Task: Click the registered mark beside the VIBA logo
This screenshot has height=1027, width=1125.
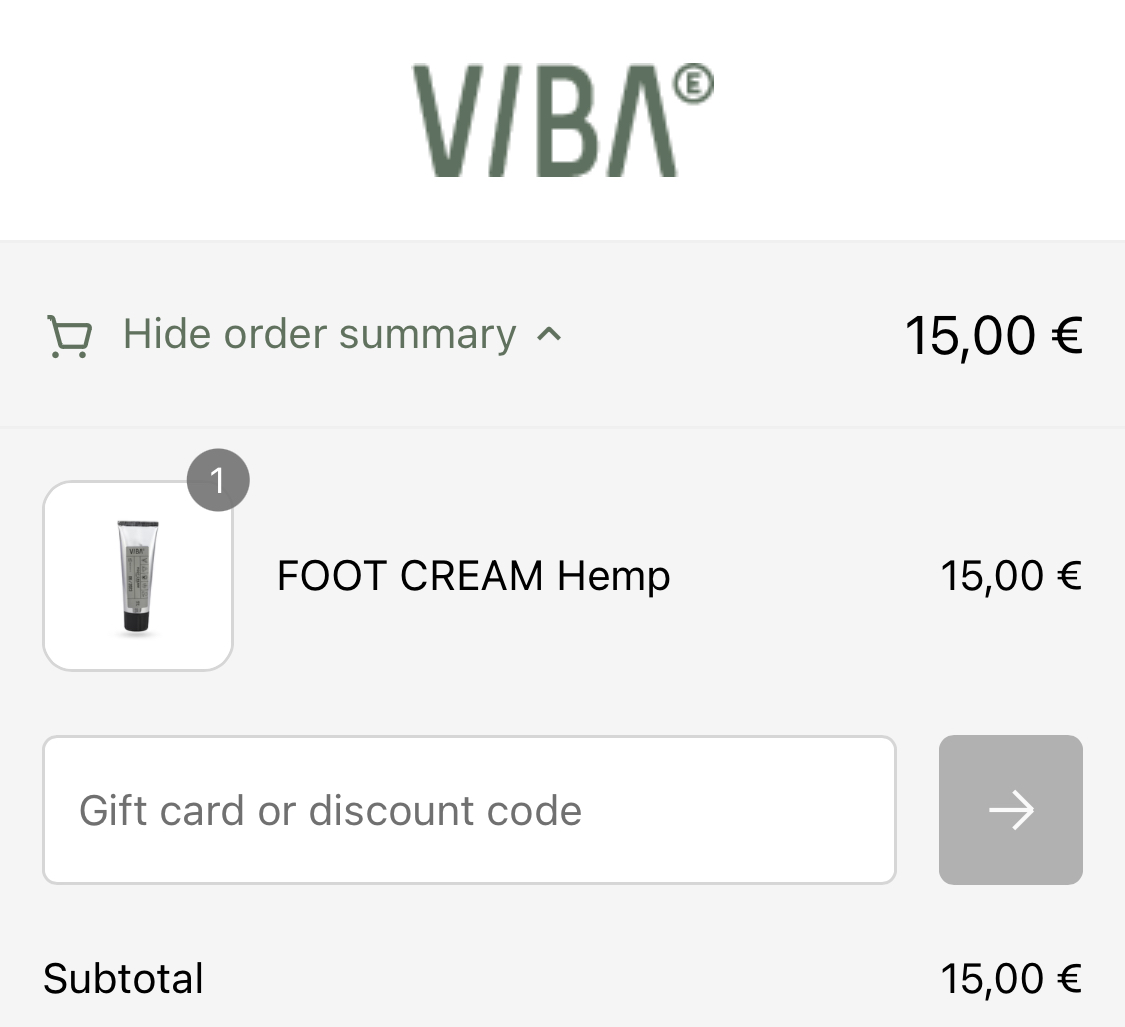Action: [693, 84]
